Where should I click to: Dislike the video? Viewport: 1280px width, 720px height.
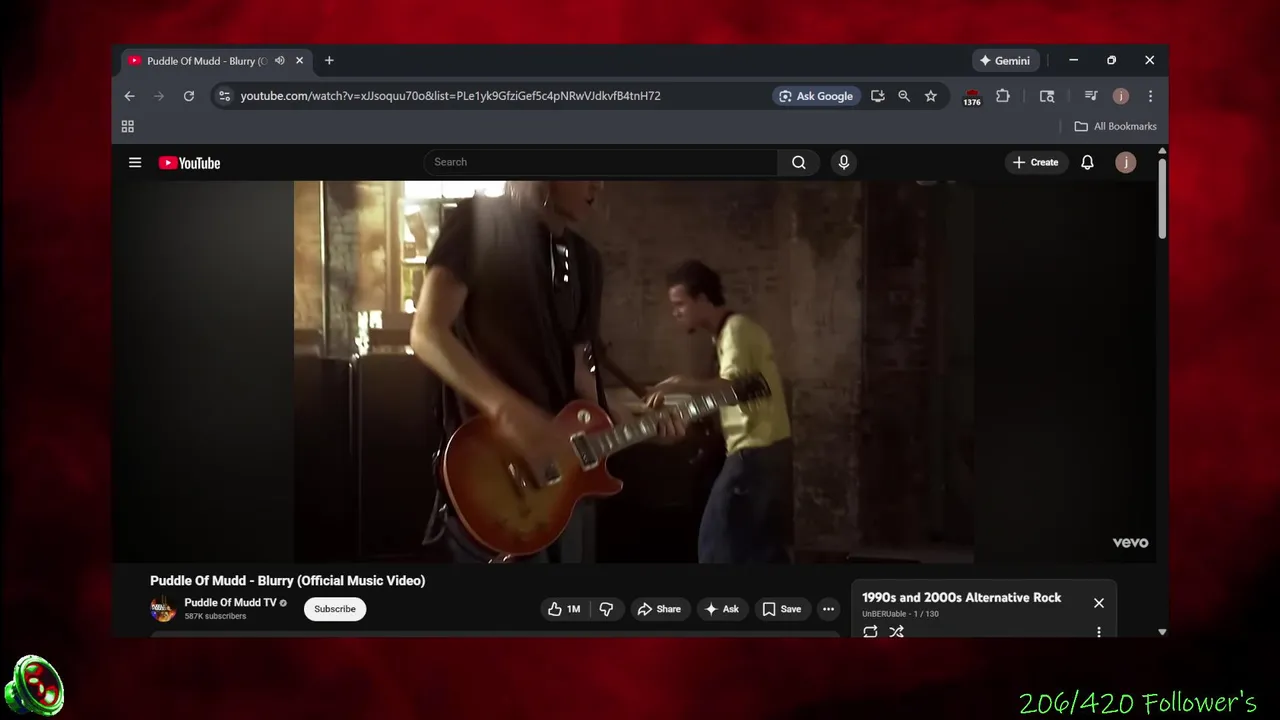(x=606, y=609)
